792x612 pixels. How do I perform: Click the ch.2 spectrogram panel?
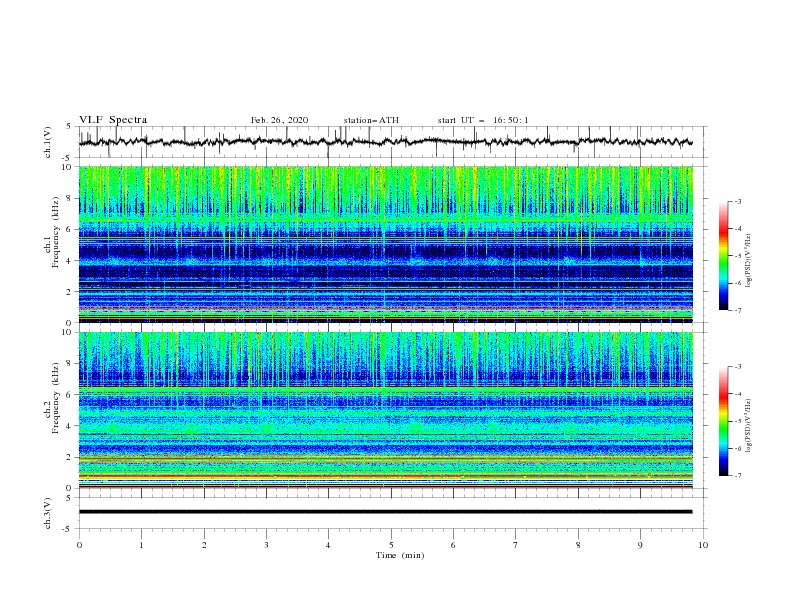(x=385, y=410)
